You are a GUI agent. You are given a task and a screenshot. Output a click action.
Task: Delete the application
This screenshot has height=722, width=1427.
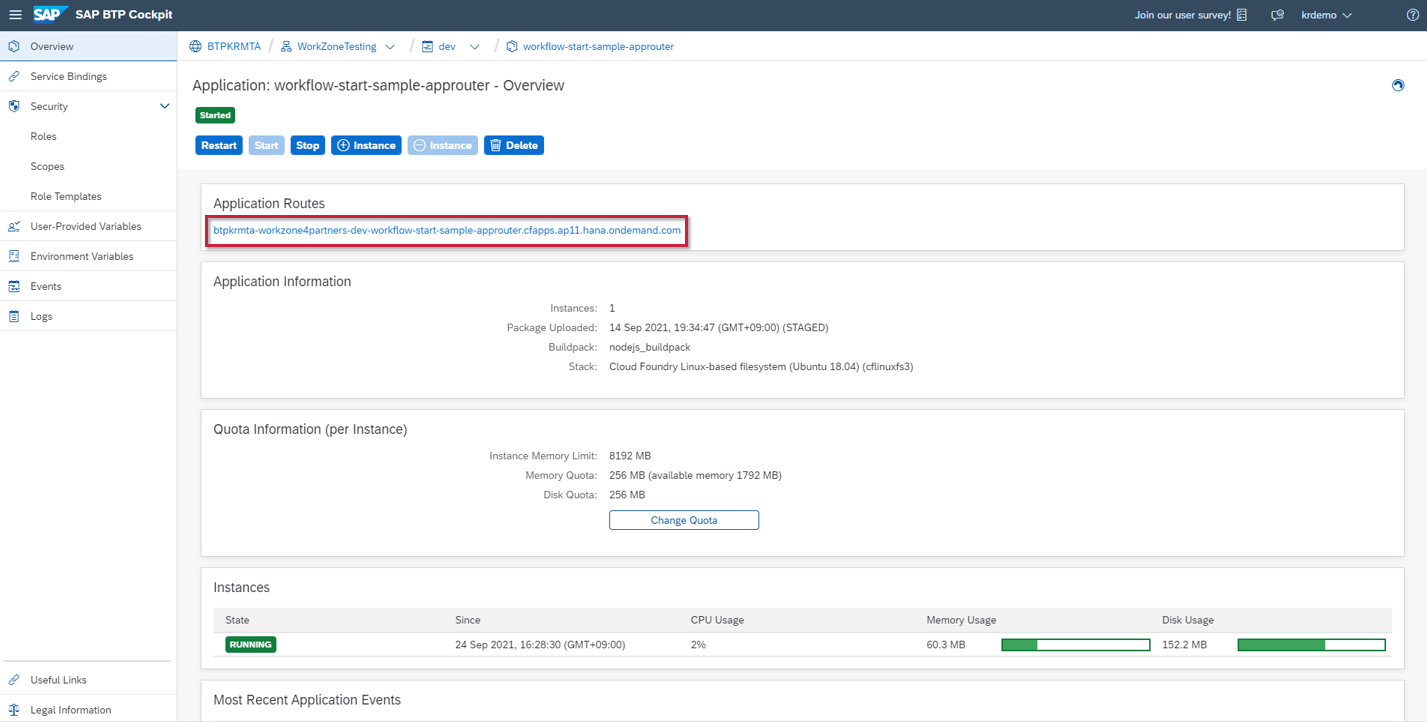click(x=514, y=145)
